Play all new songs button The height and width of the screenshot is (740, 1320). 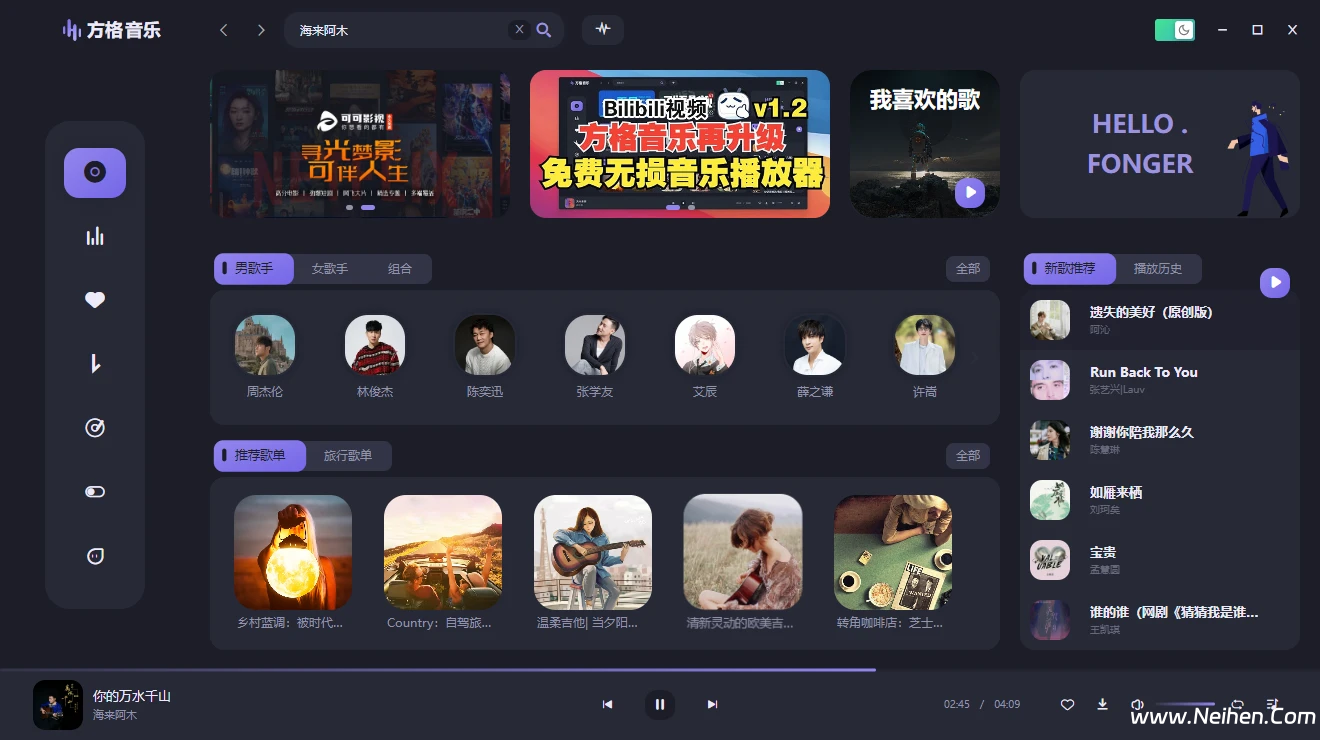point(1275,283)
